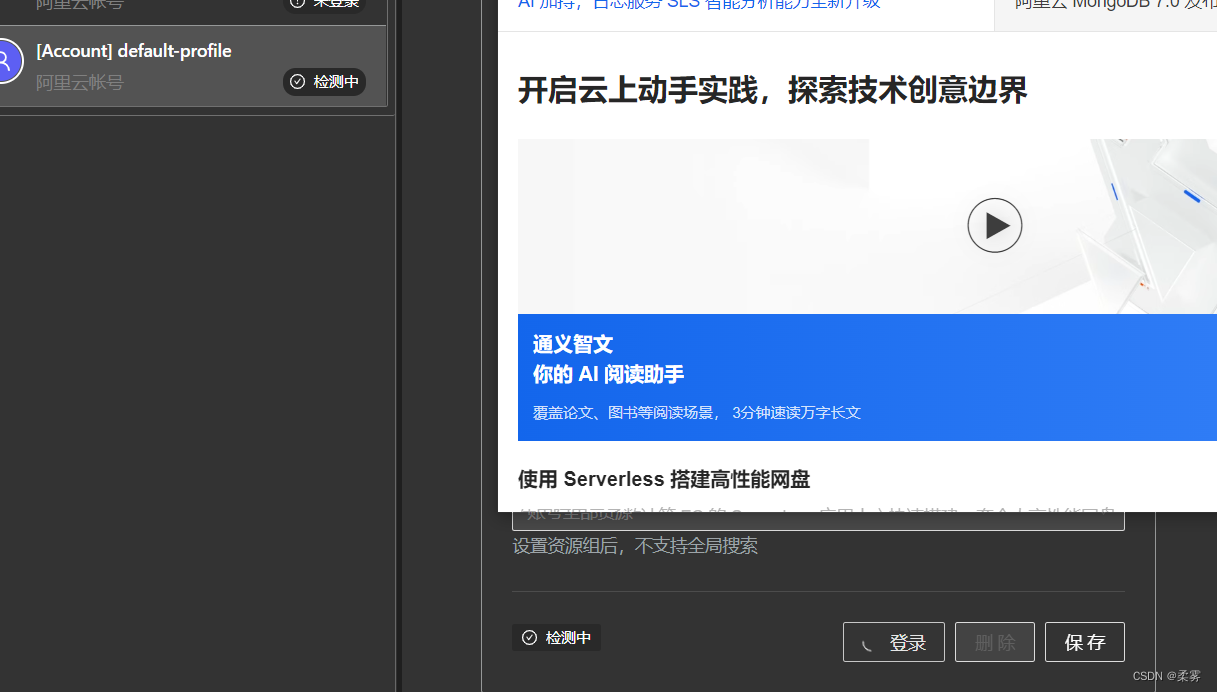Click the 检测中 status beside 登录
This screenshot has height=692, width=1217.
[x=556, y=638]
